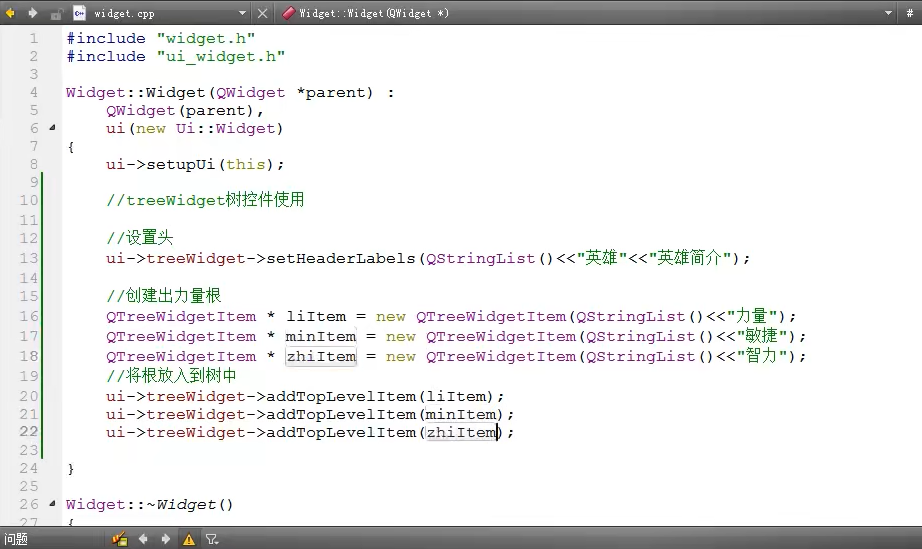Open the widget.cpp open-documents dropdown
This screenshot has height=549, width=922.
[x=242, y=13]
